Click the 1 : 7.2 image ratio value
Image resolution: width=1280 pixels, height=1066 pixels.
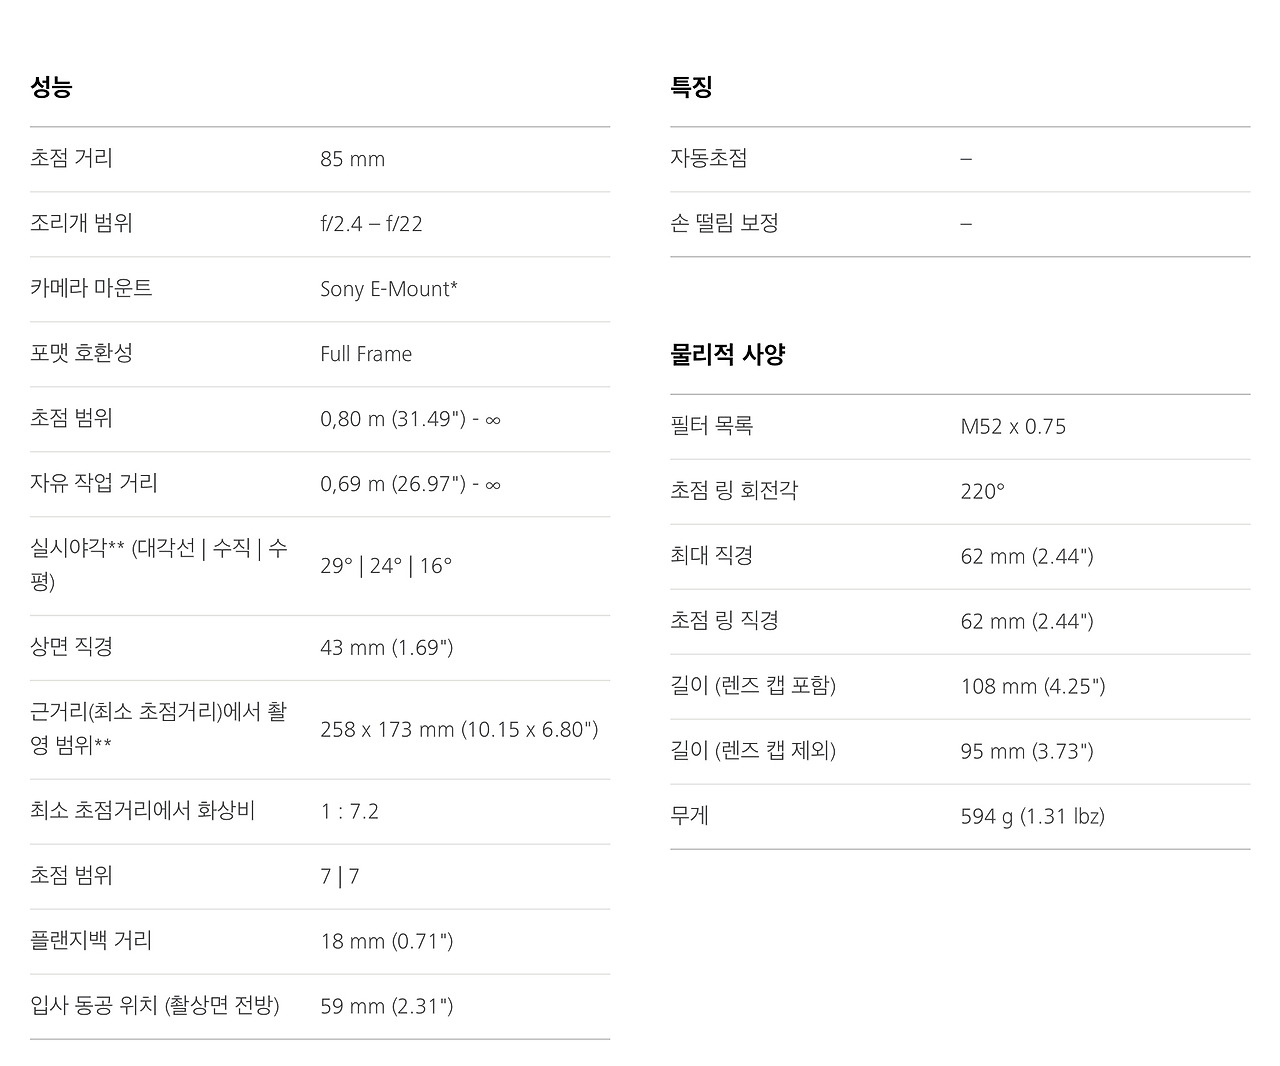(x=350, y=811)
